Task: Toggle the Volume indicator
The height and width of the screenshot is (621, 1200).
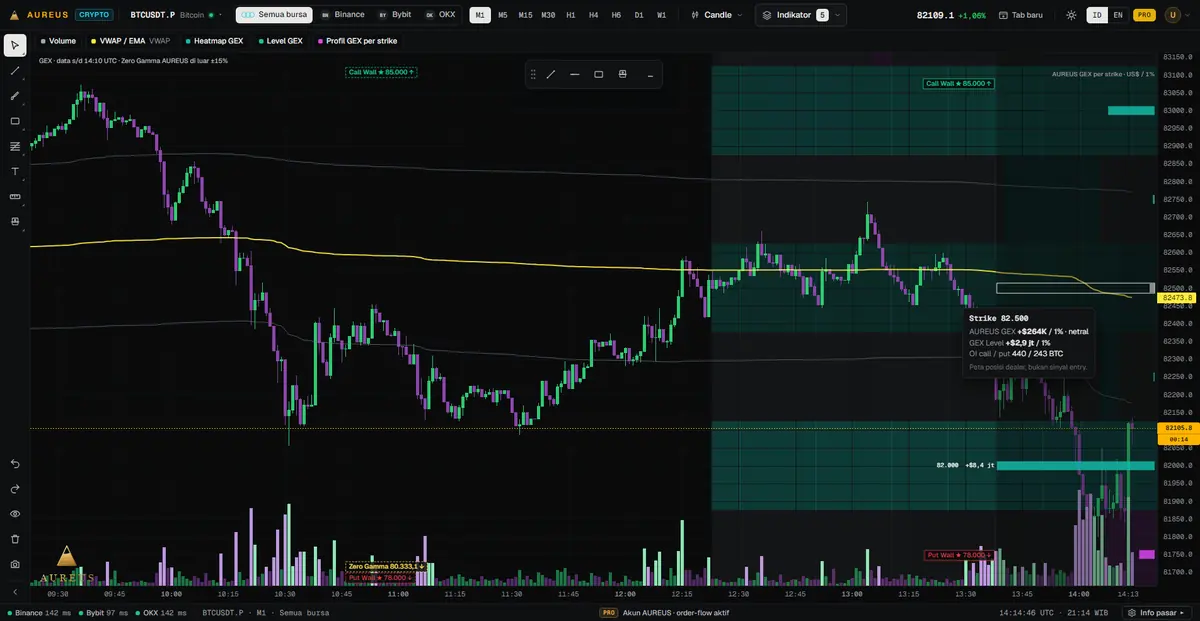Action: pos(58,41)
